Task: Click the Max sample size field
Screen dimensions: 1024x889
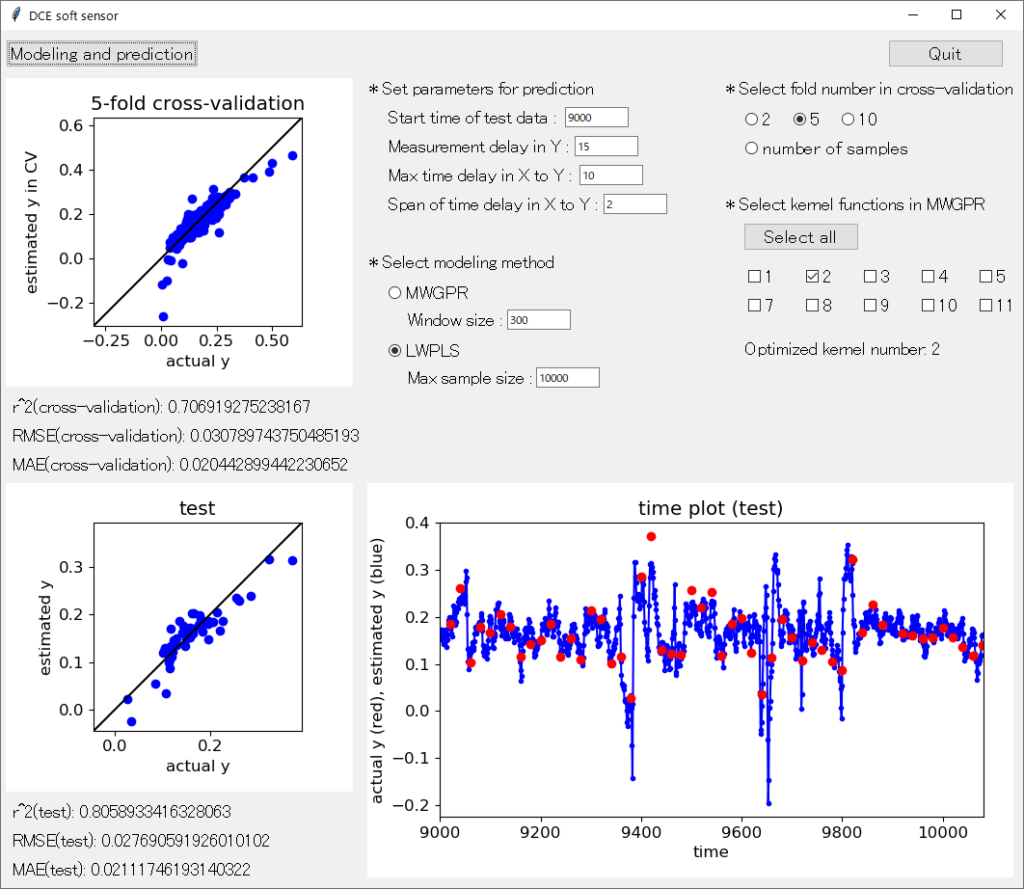Action: pos(568,378)
